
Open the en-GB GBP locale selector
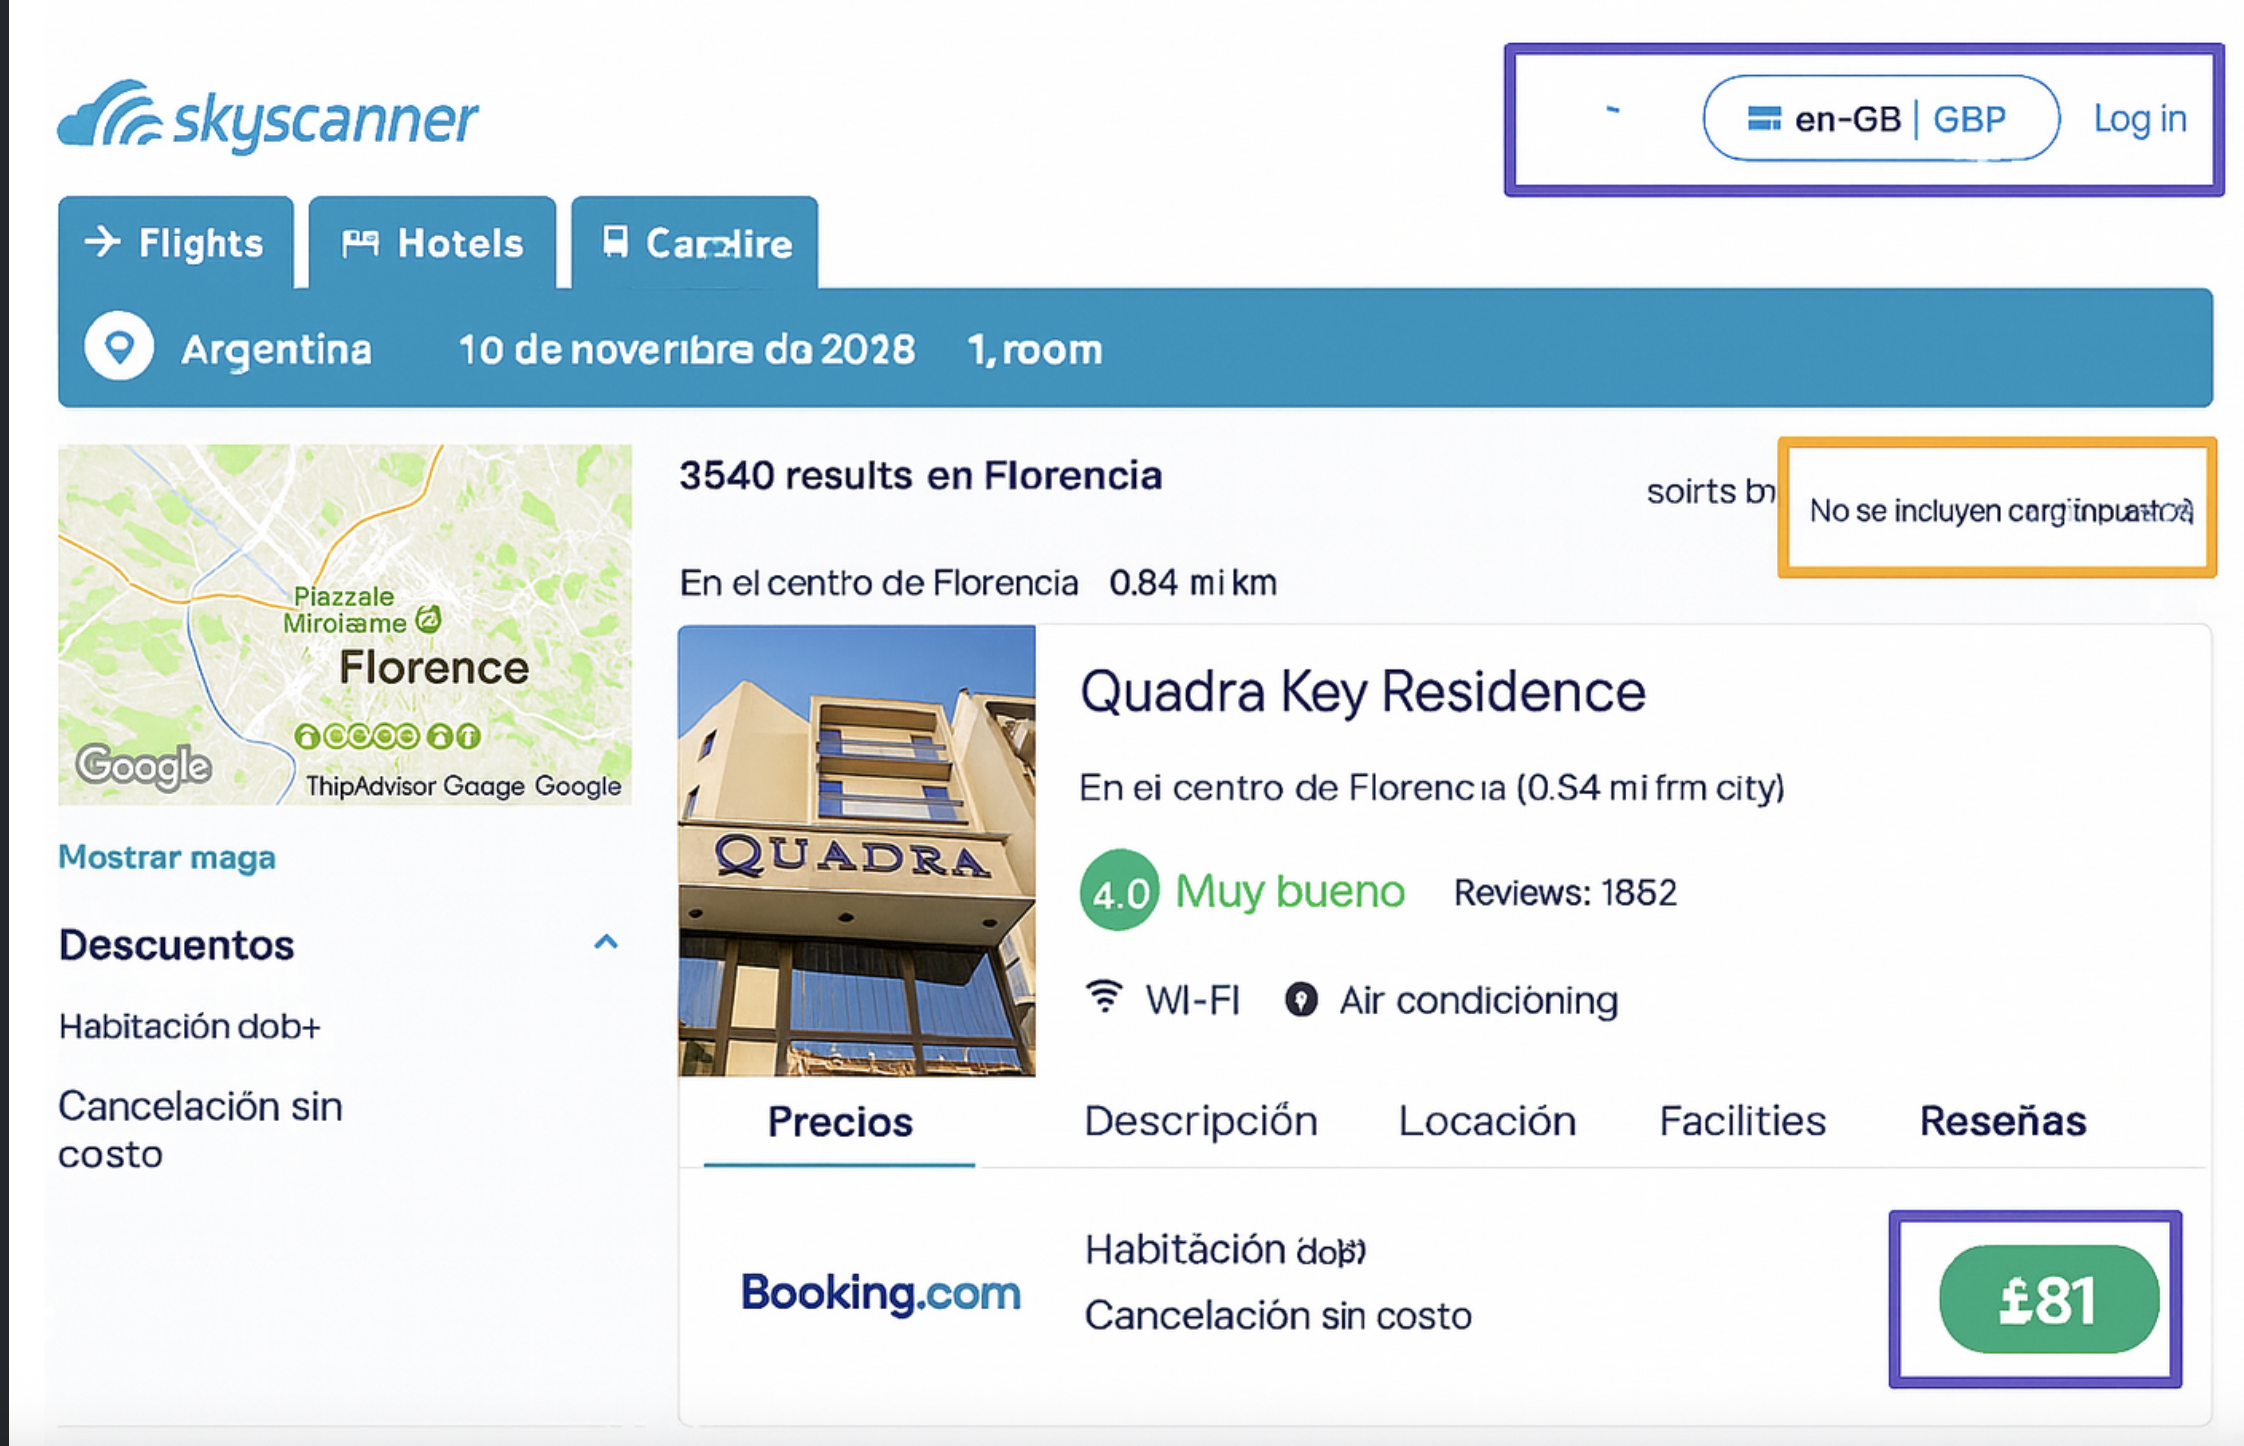point(1880,119)
